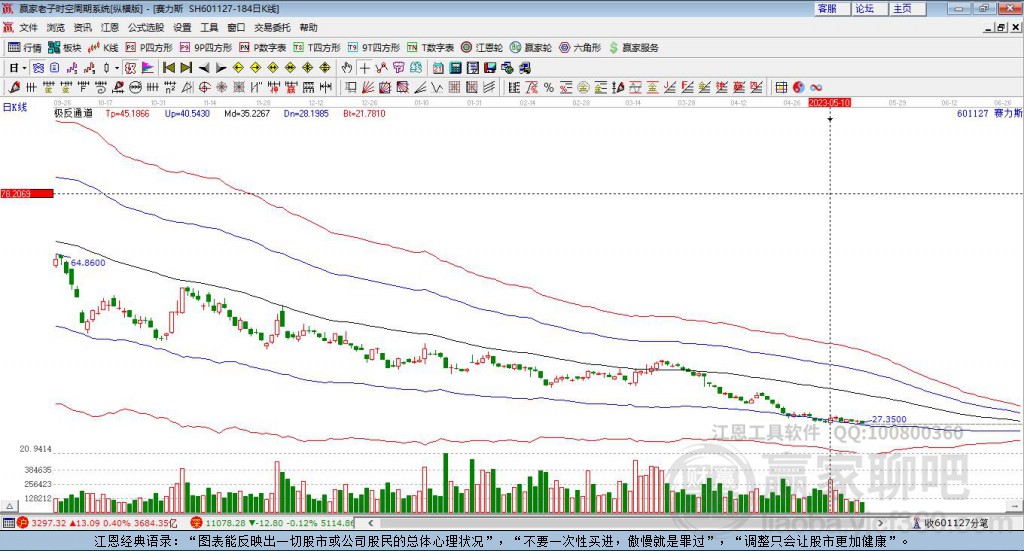
Task: Click horizontal scrollbar left arrow
Action: click(x=371, y=523)
